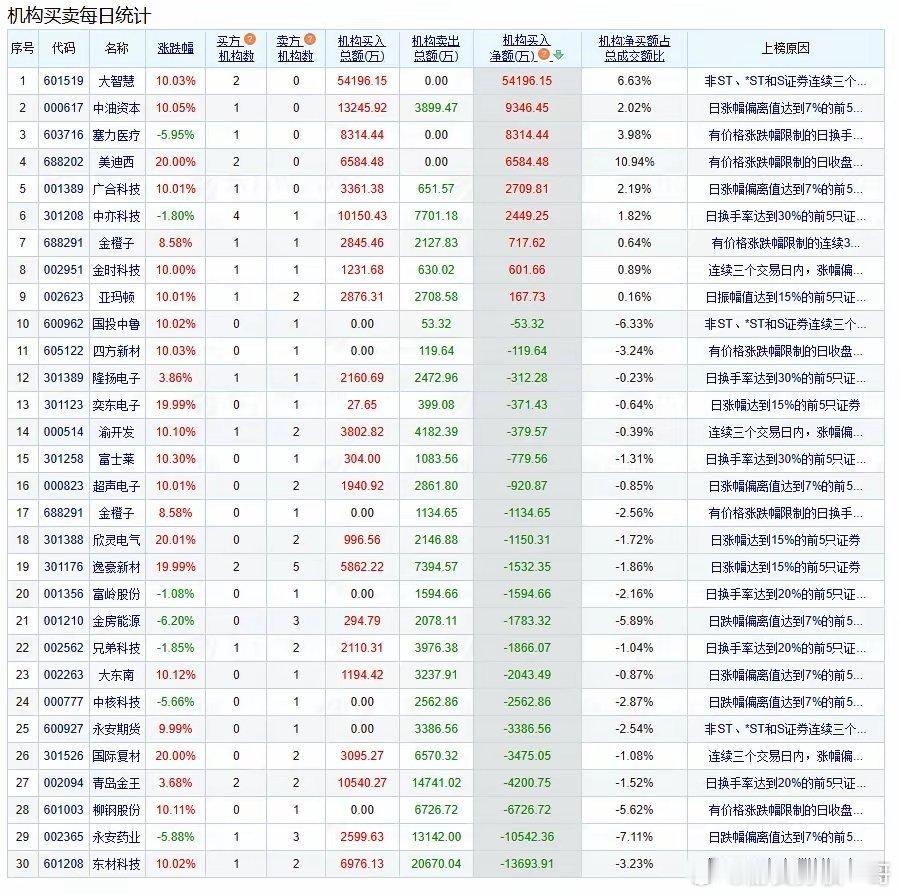Click the 序号 column header
Viewport: 900px width, 894px height.
[x=22, y=48]
